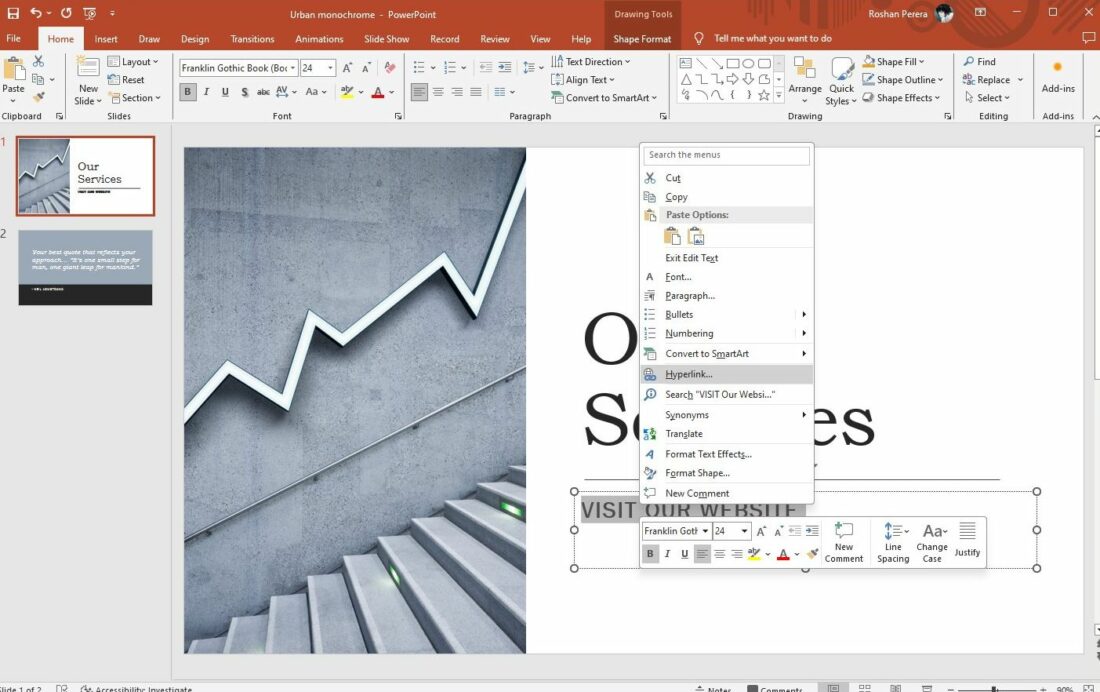This screenshot has width=1100, height=692.
Task: Click the Change Case icon in mini toolbar
Action: click(x=932, y=541)
